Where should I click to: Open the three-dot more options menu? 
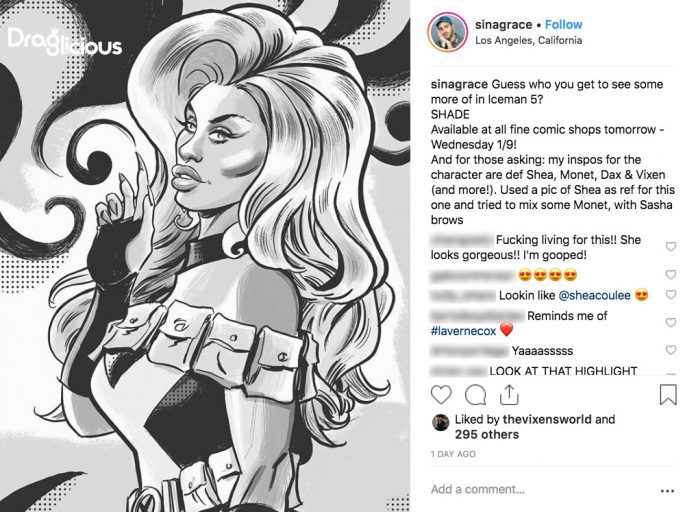click(x=667, y=491)
